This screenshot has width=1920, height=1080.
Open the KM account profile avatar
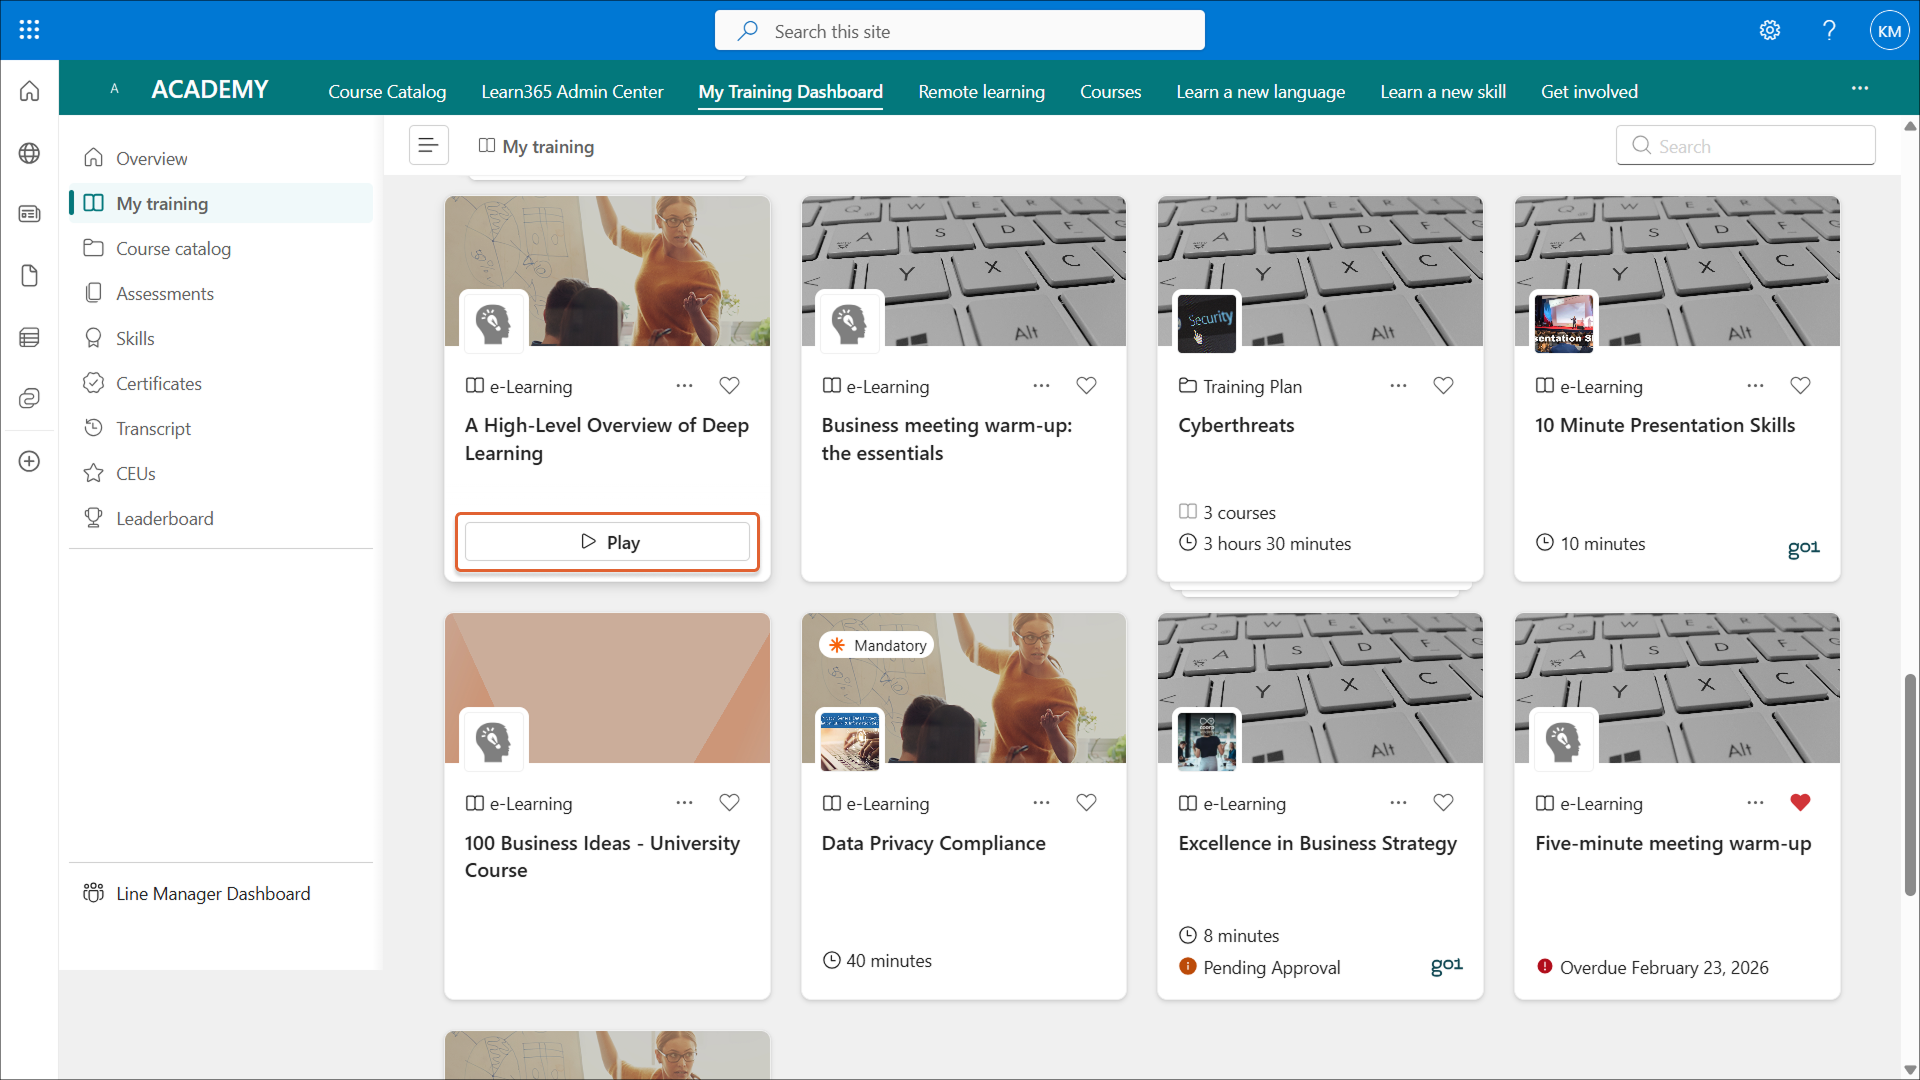pyautogui.click(x=1889, y=30)
